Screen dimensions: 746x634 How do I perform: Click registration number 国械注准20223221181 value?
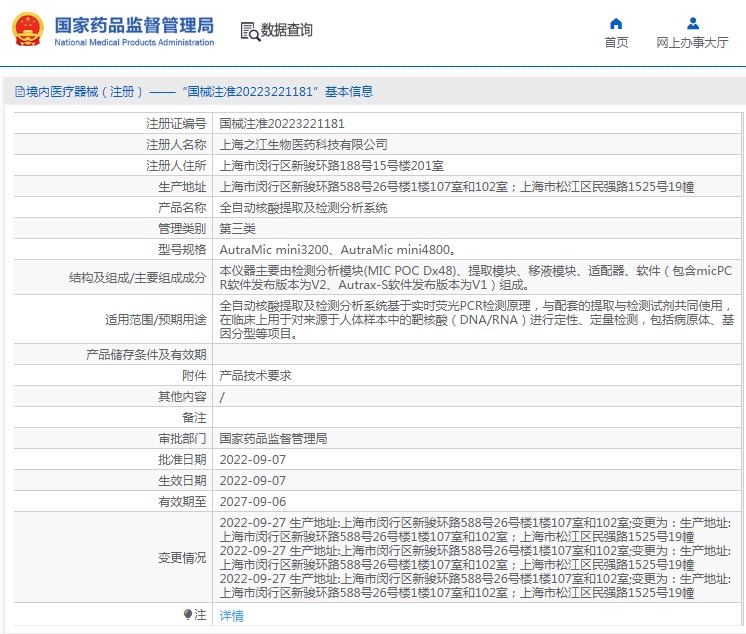coord(281,124)
